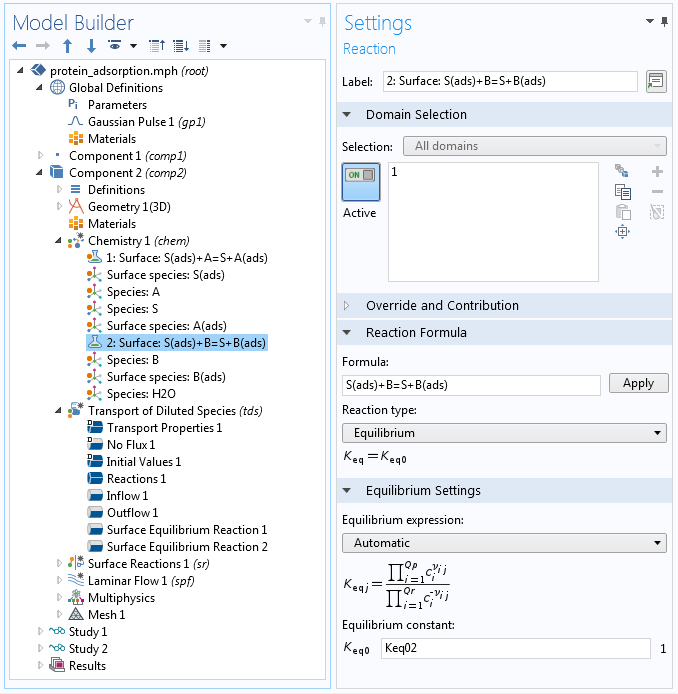Select the Multiphysics node
This screenshot has width=678, height=694.
(121, 598)
